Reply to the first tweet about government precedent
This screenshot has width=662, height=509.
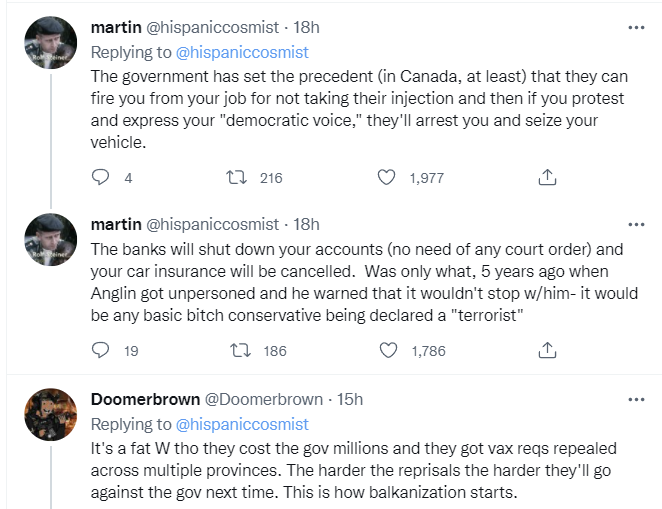click(x=100, y=178)
